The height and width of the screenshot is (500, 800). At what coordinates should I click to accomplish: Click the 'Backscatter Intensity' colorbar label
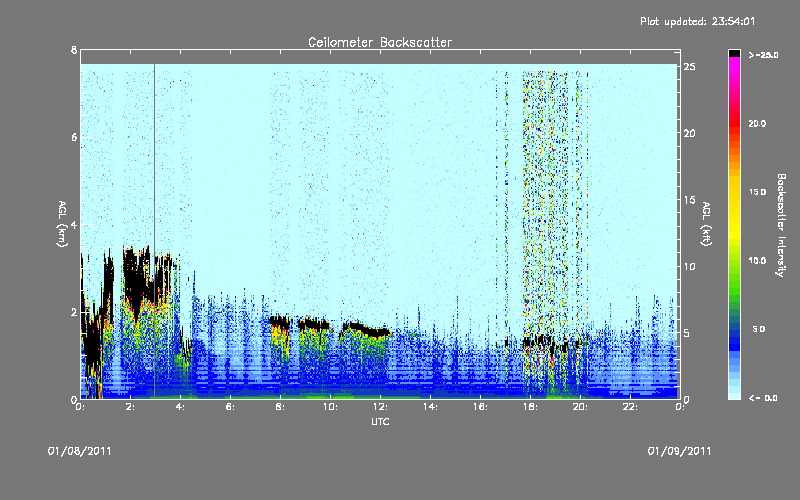click(x=781, y=225)
